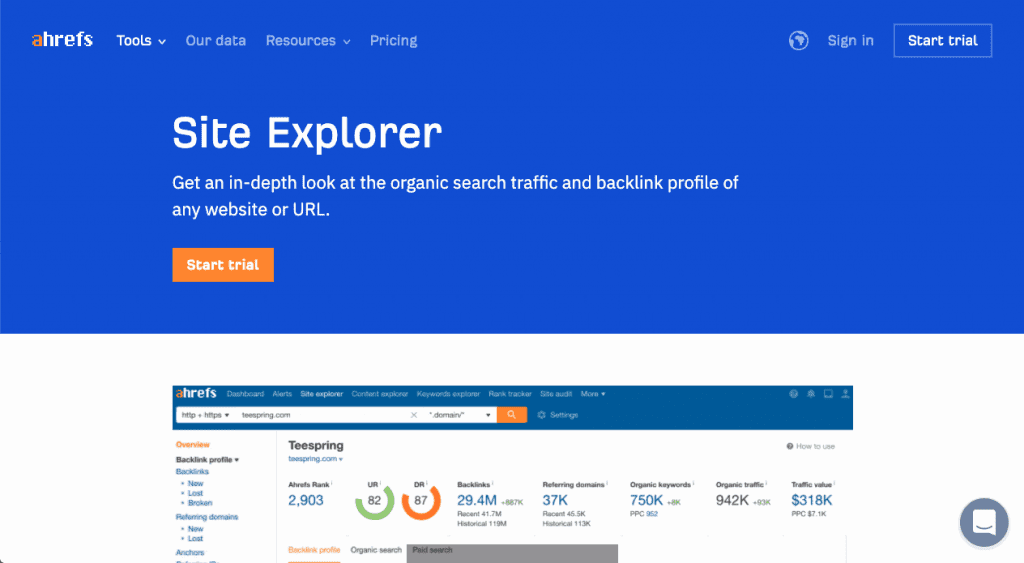Expand the More menu in demo header
Screen dimensions: 1024x563
(x=593, y=394)
